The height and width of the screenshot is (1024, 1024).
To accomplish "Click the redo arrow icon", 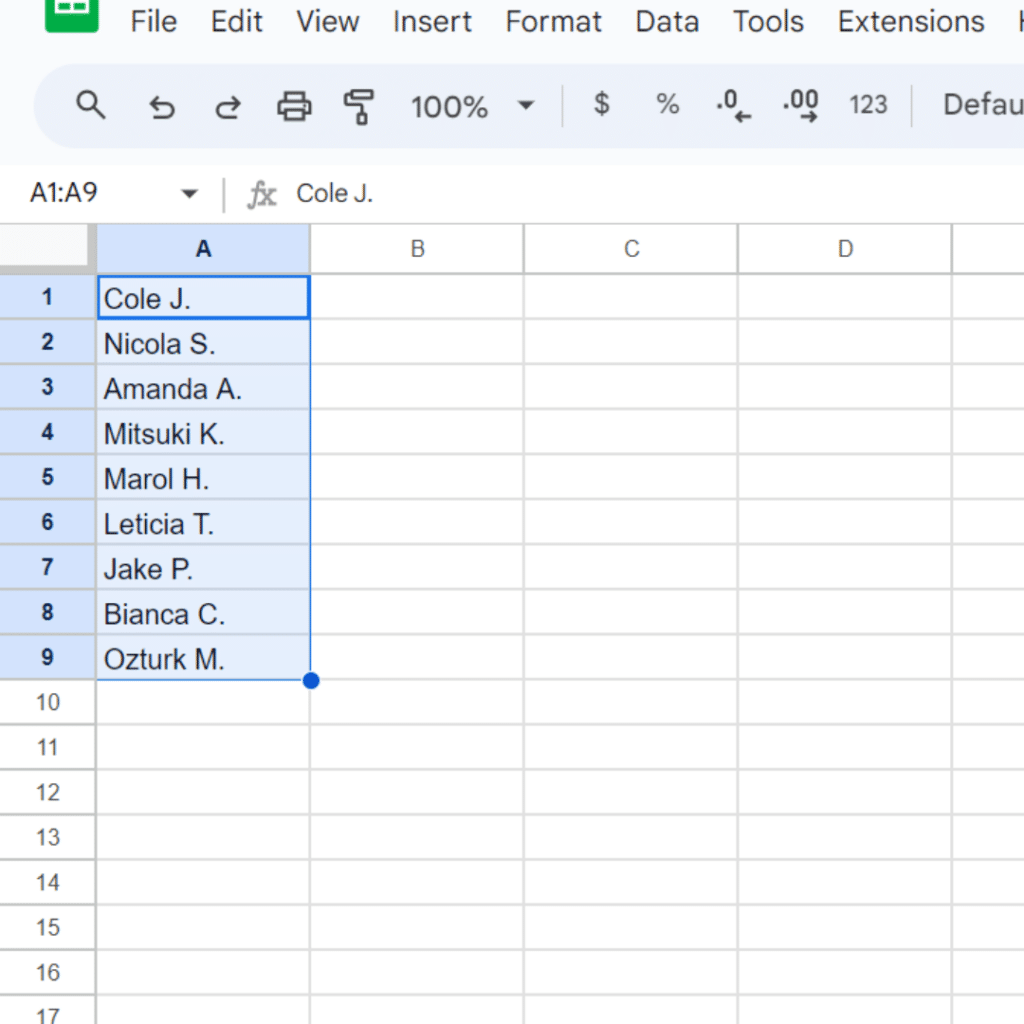I will (228, 106).
